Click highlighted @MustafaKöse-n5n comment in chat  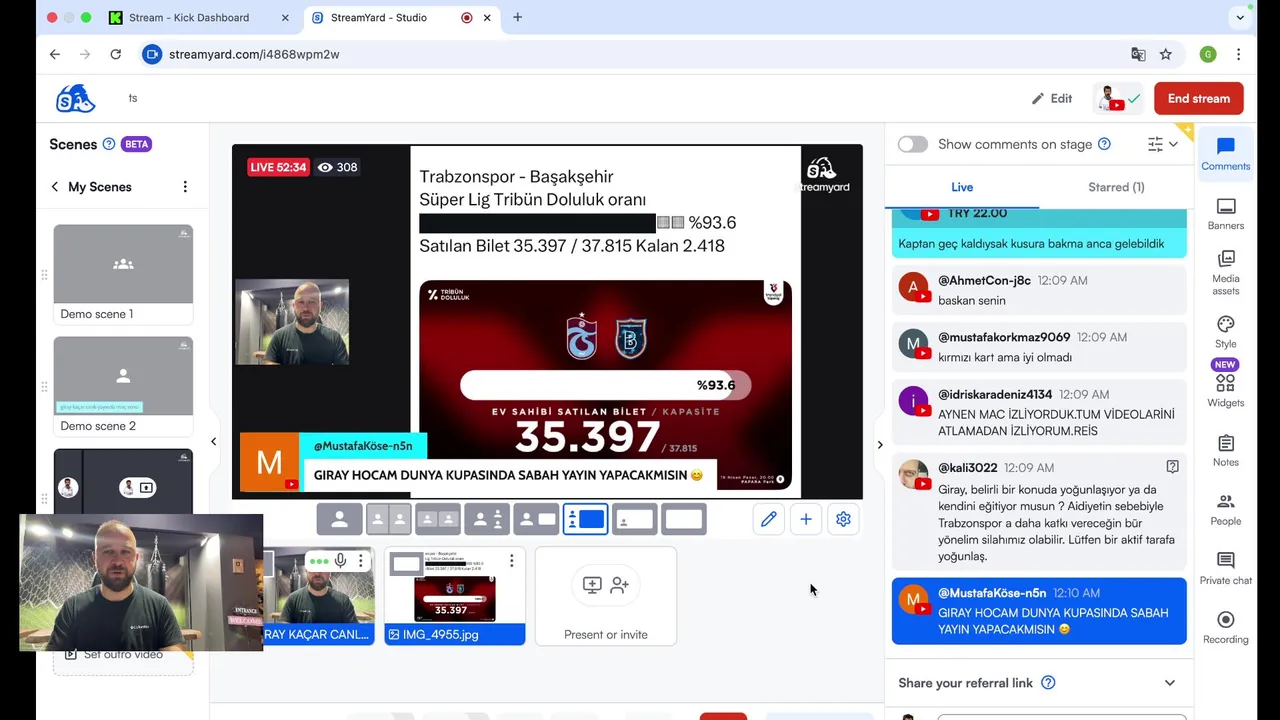click(x=1039, y=611)
